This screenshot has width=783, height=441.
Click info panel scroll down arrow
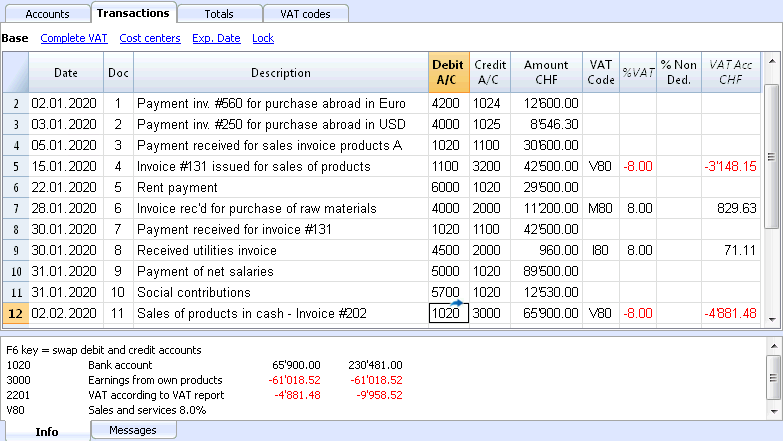click(x=774, y=412)
